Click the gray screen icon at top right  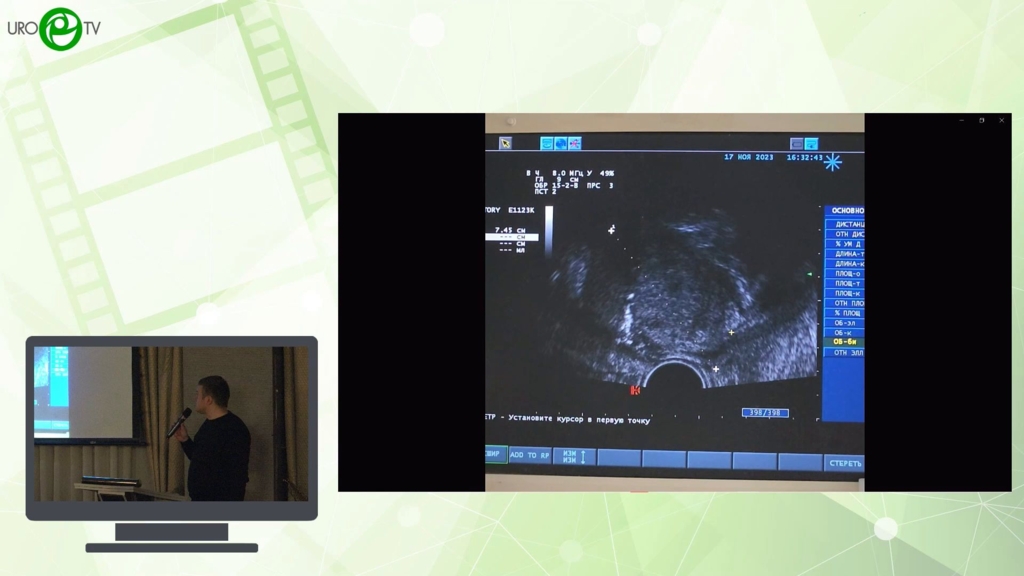pos(797,144)
